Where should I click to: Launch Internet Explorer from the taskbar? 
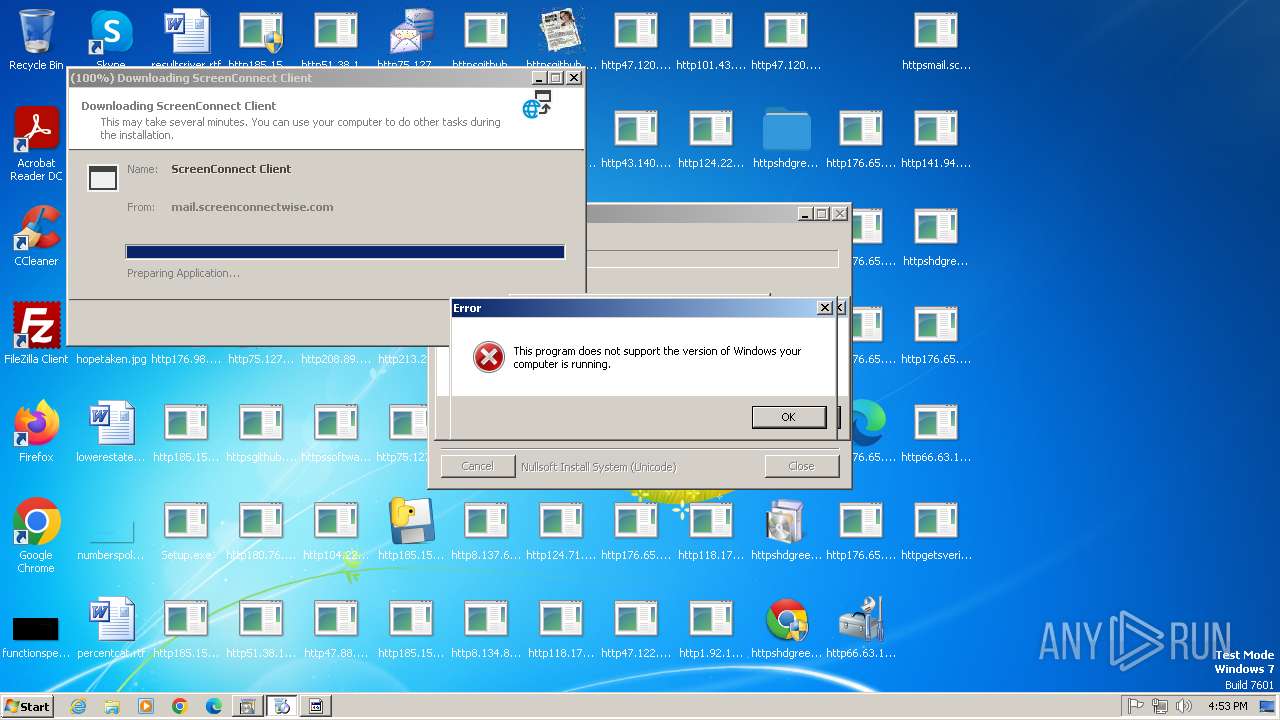(x=78, y=706)
